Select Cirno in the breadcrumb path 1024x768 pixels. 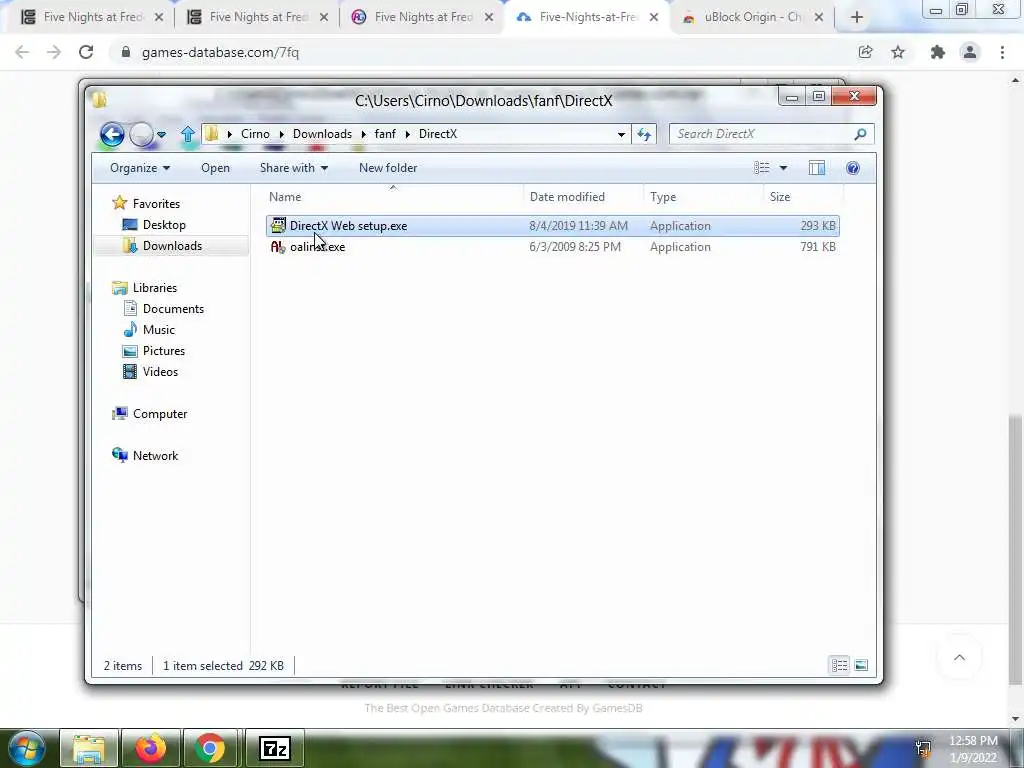pyautogui.click(x=255, y=134)
